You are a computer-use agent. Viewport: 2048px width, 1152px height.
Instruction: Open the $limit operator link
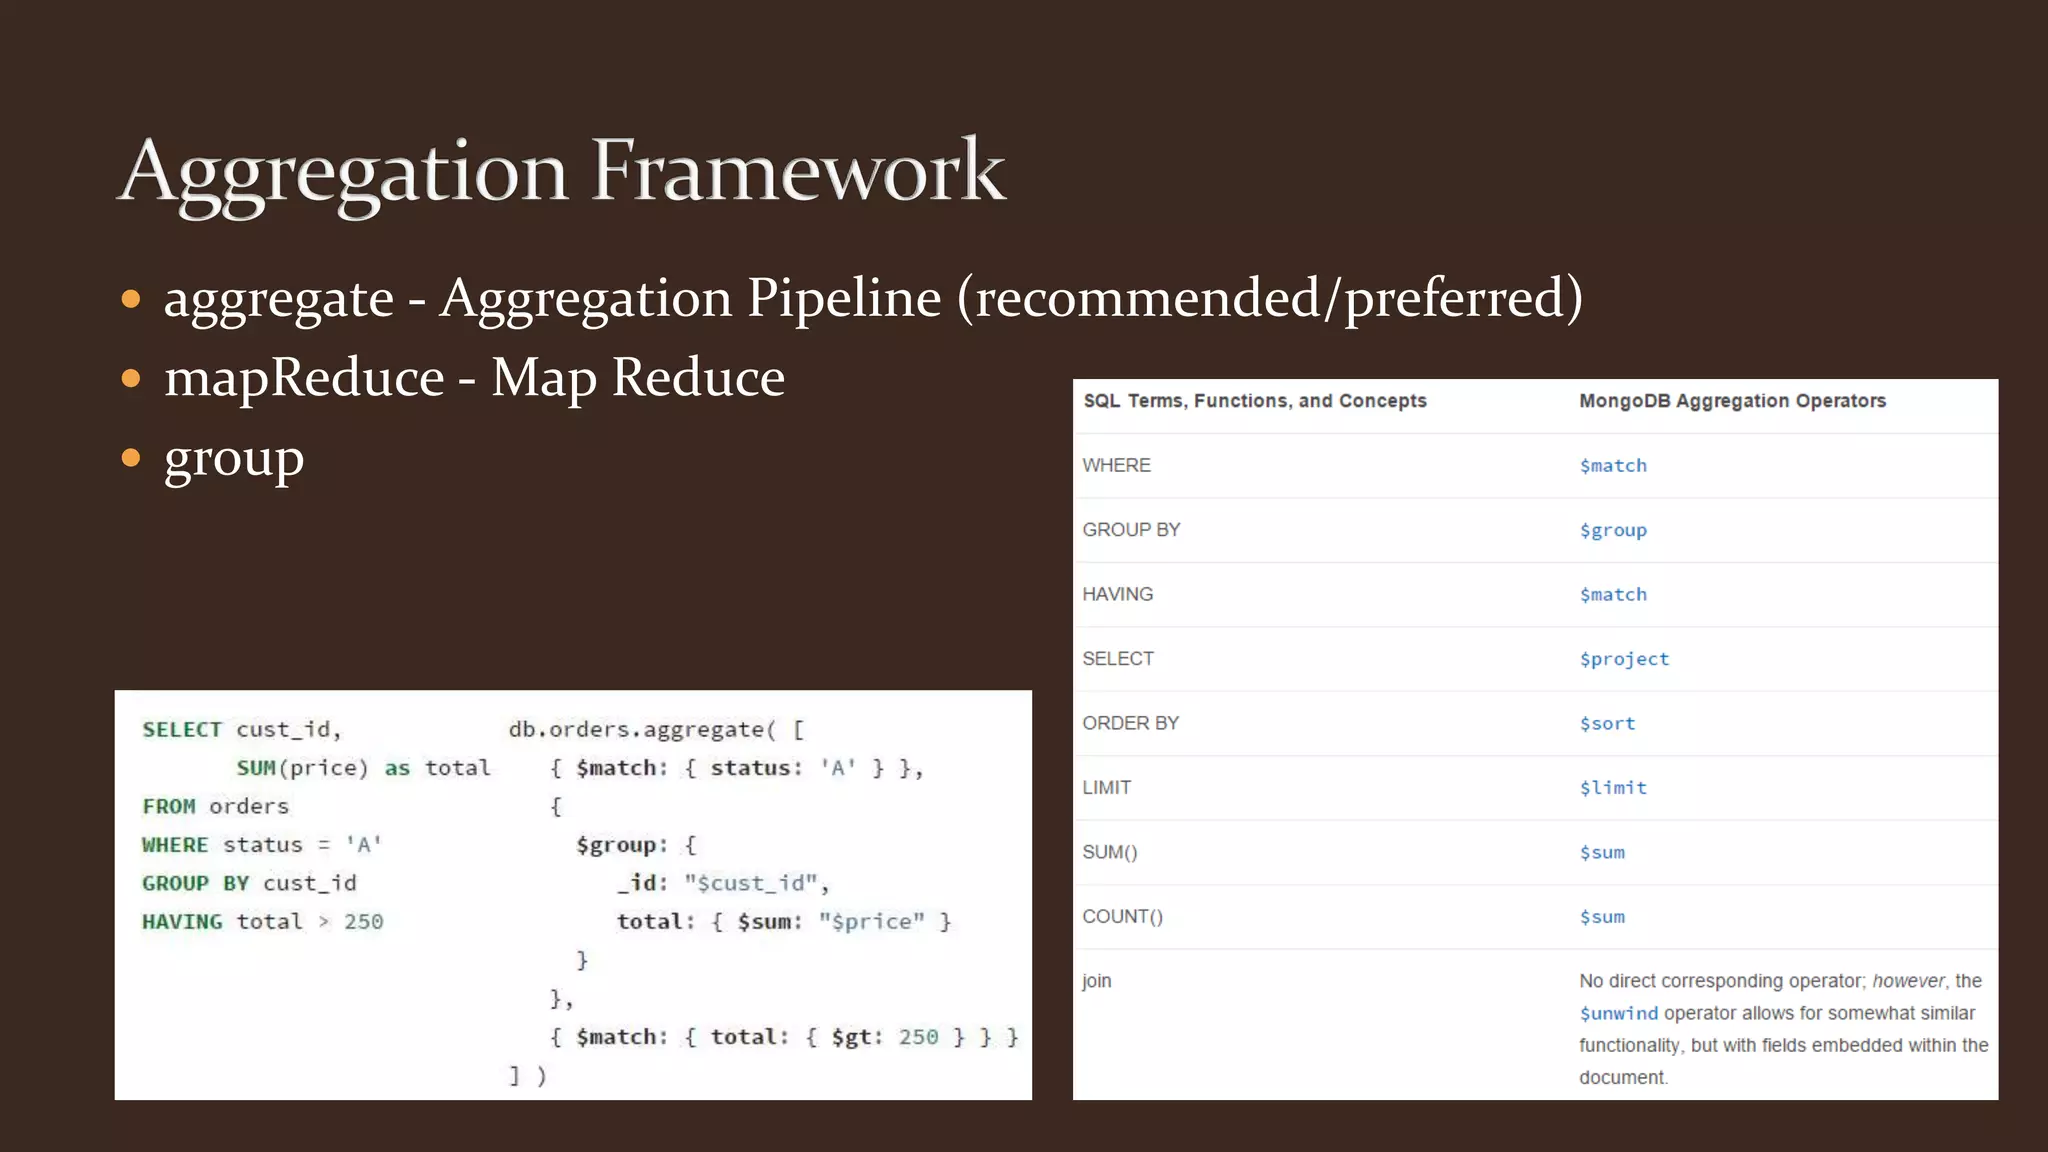click(x=1613, y=788)
